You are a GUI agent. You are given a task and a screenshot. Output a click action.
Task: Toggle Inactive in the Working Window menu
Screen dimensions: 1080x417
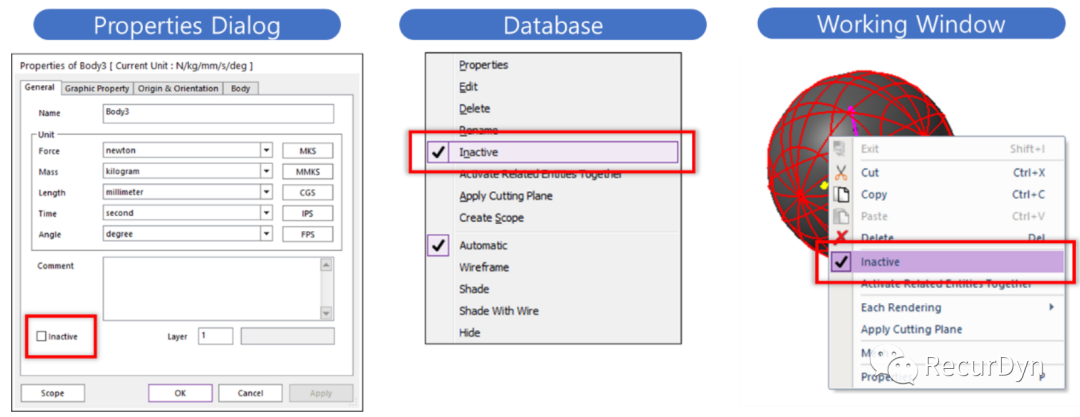coord(879,262)
